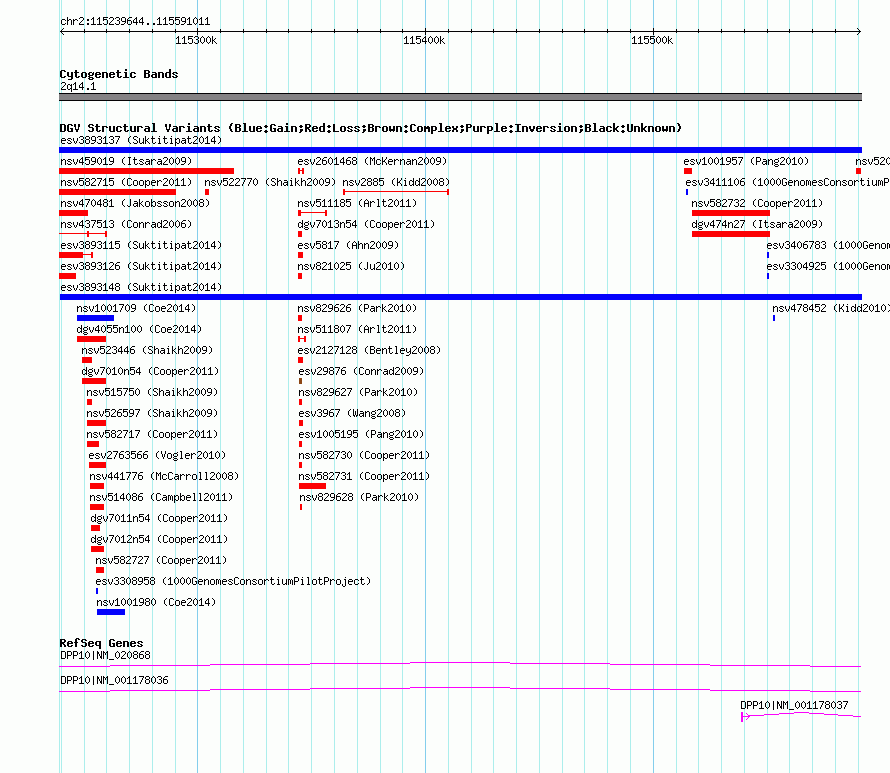
Task: Click the nsv1001980 (Coe2014) label
Action: click(156, 602)
